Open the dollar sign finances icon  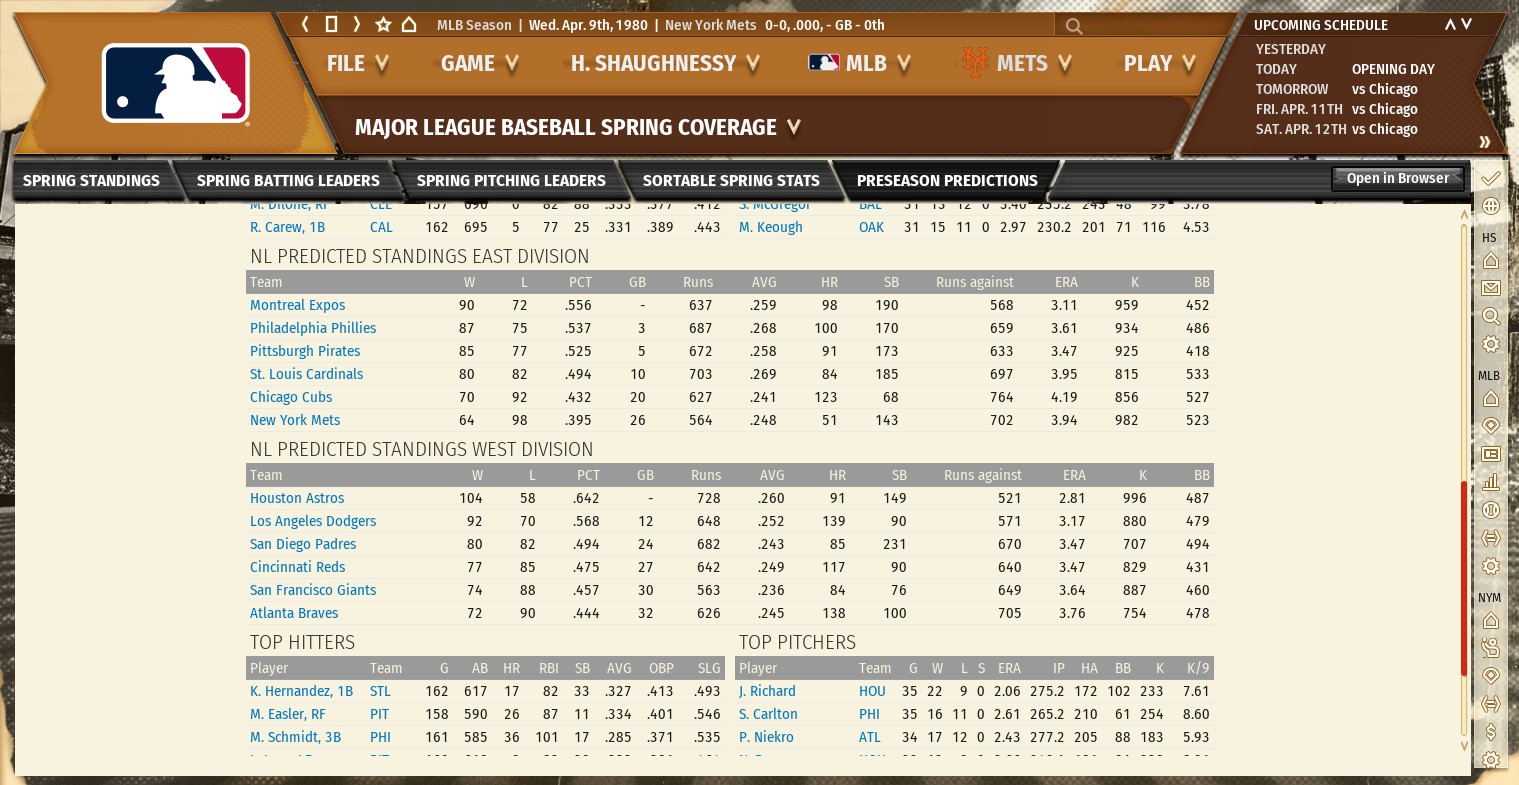coord(1490,732)
